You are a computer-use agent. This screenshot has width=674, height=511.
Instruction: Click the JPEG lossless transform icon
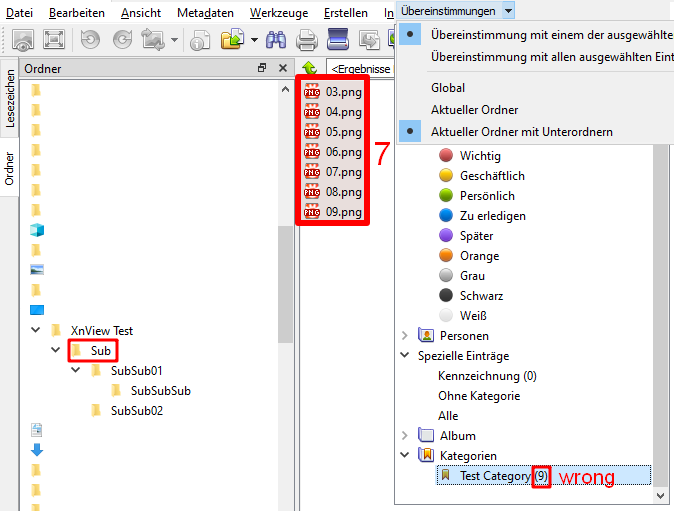153,40
